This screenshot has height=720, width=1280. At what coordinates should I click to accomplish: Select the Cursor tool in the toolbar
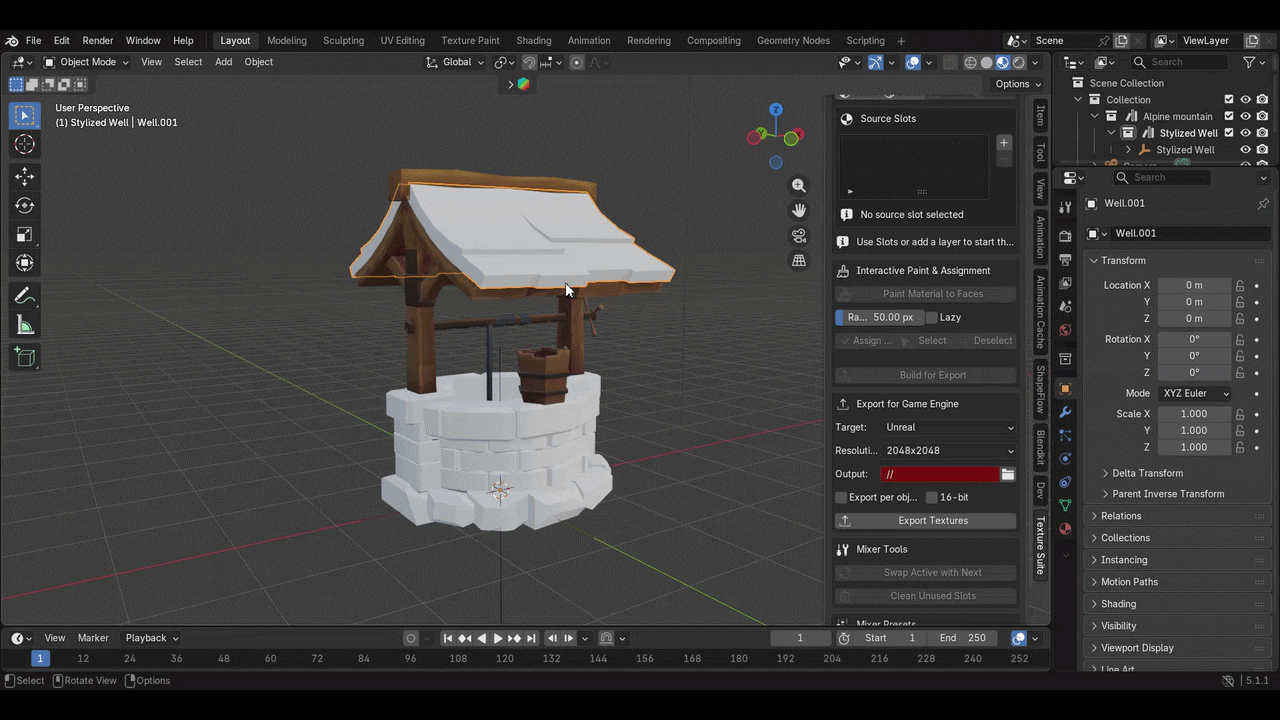click(25, 145)
